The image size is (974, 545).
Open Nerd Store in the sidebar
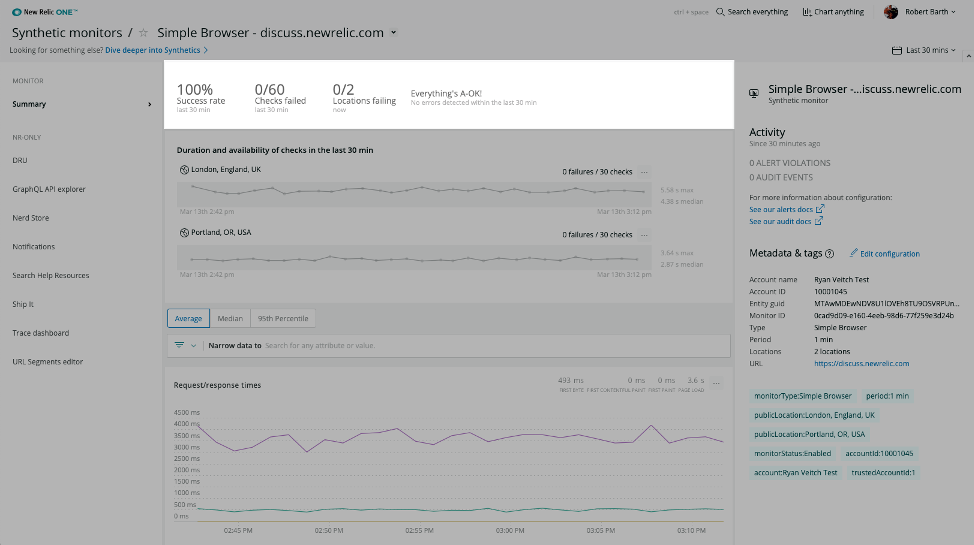30,218
